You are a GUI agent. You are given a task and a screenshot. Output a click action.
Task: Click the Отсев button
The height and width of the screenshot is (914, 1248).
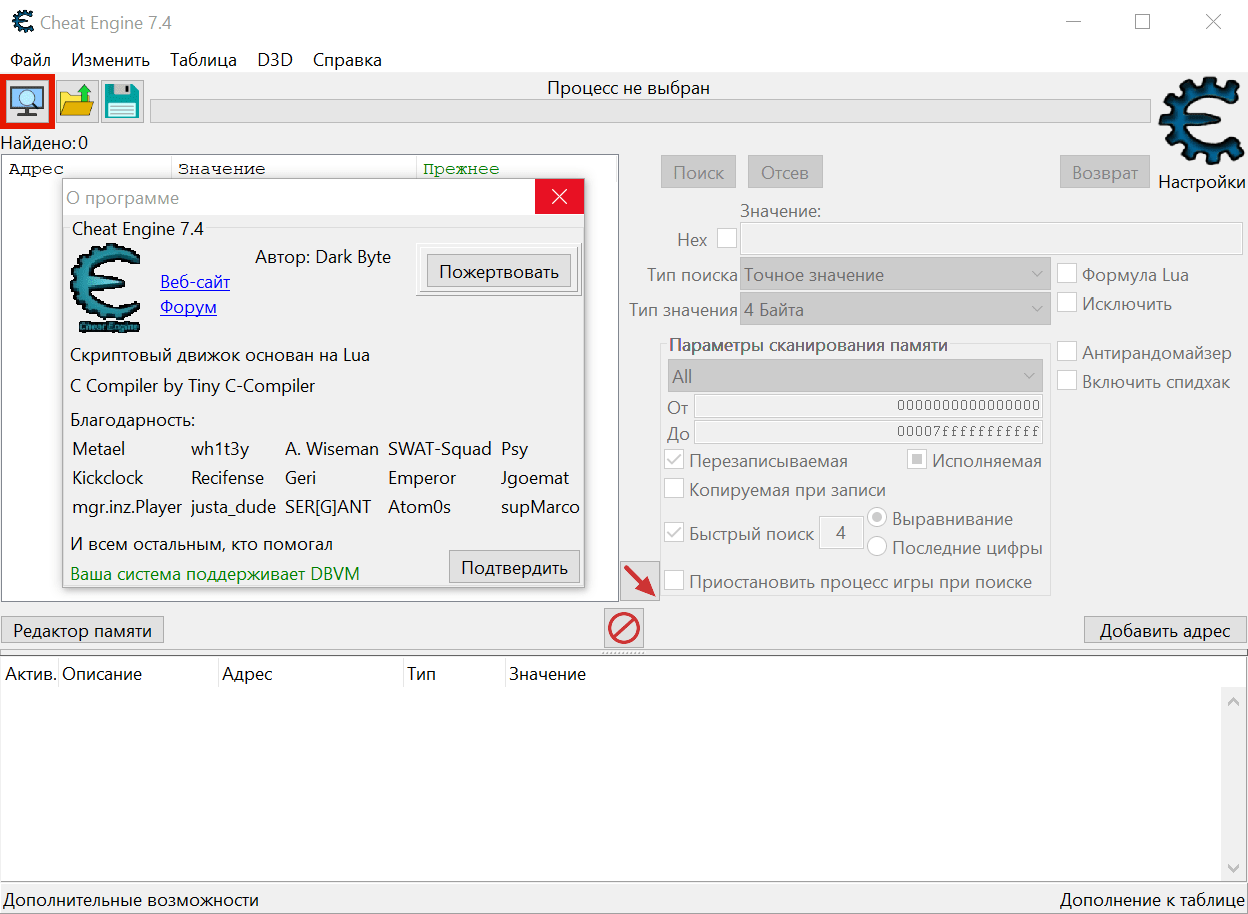785,172
